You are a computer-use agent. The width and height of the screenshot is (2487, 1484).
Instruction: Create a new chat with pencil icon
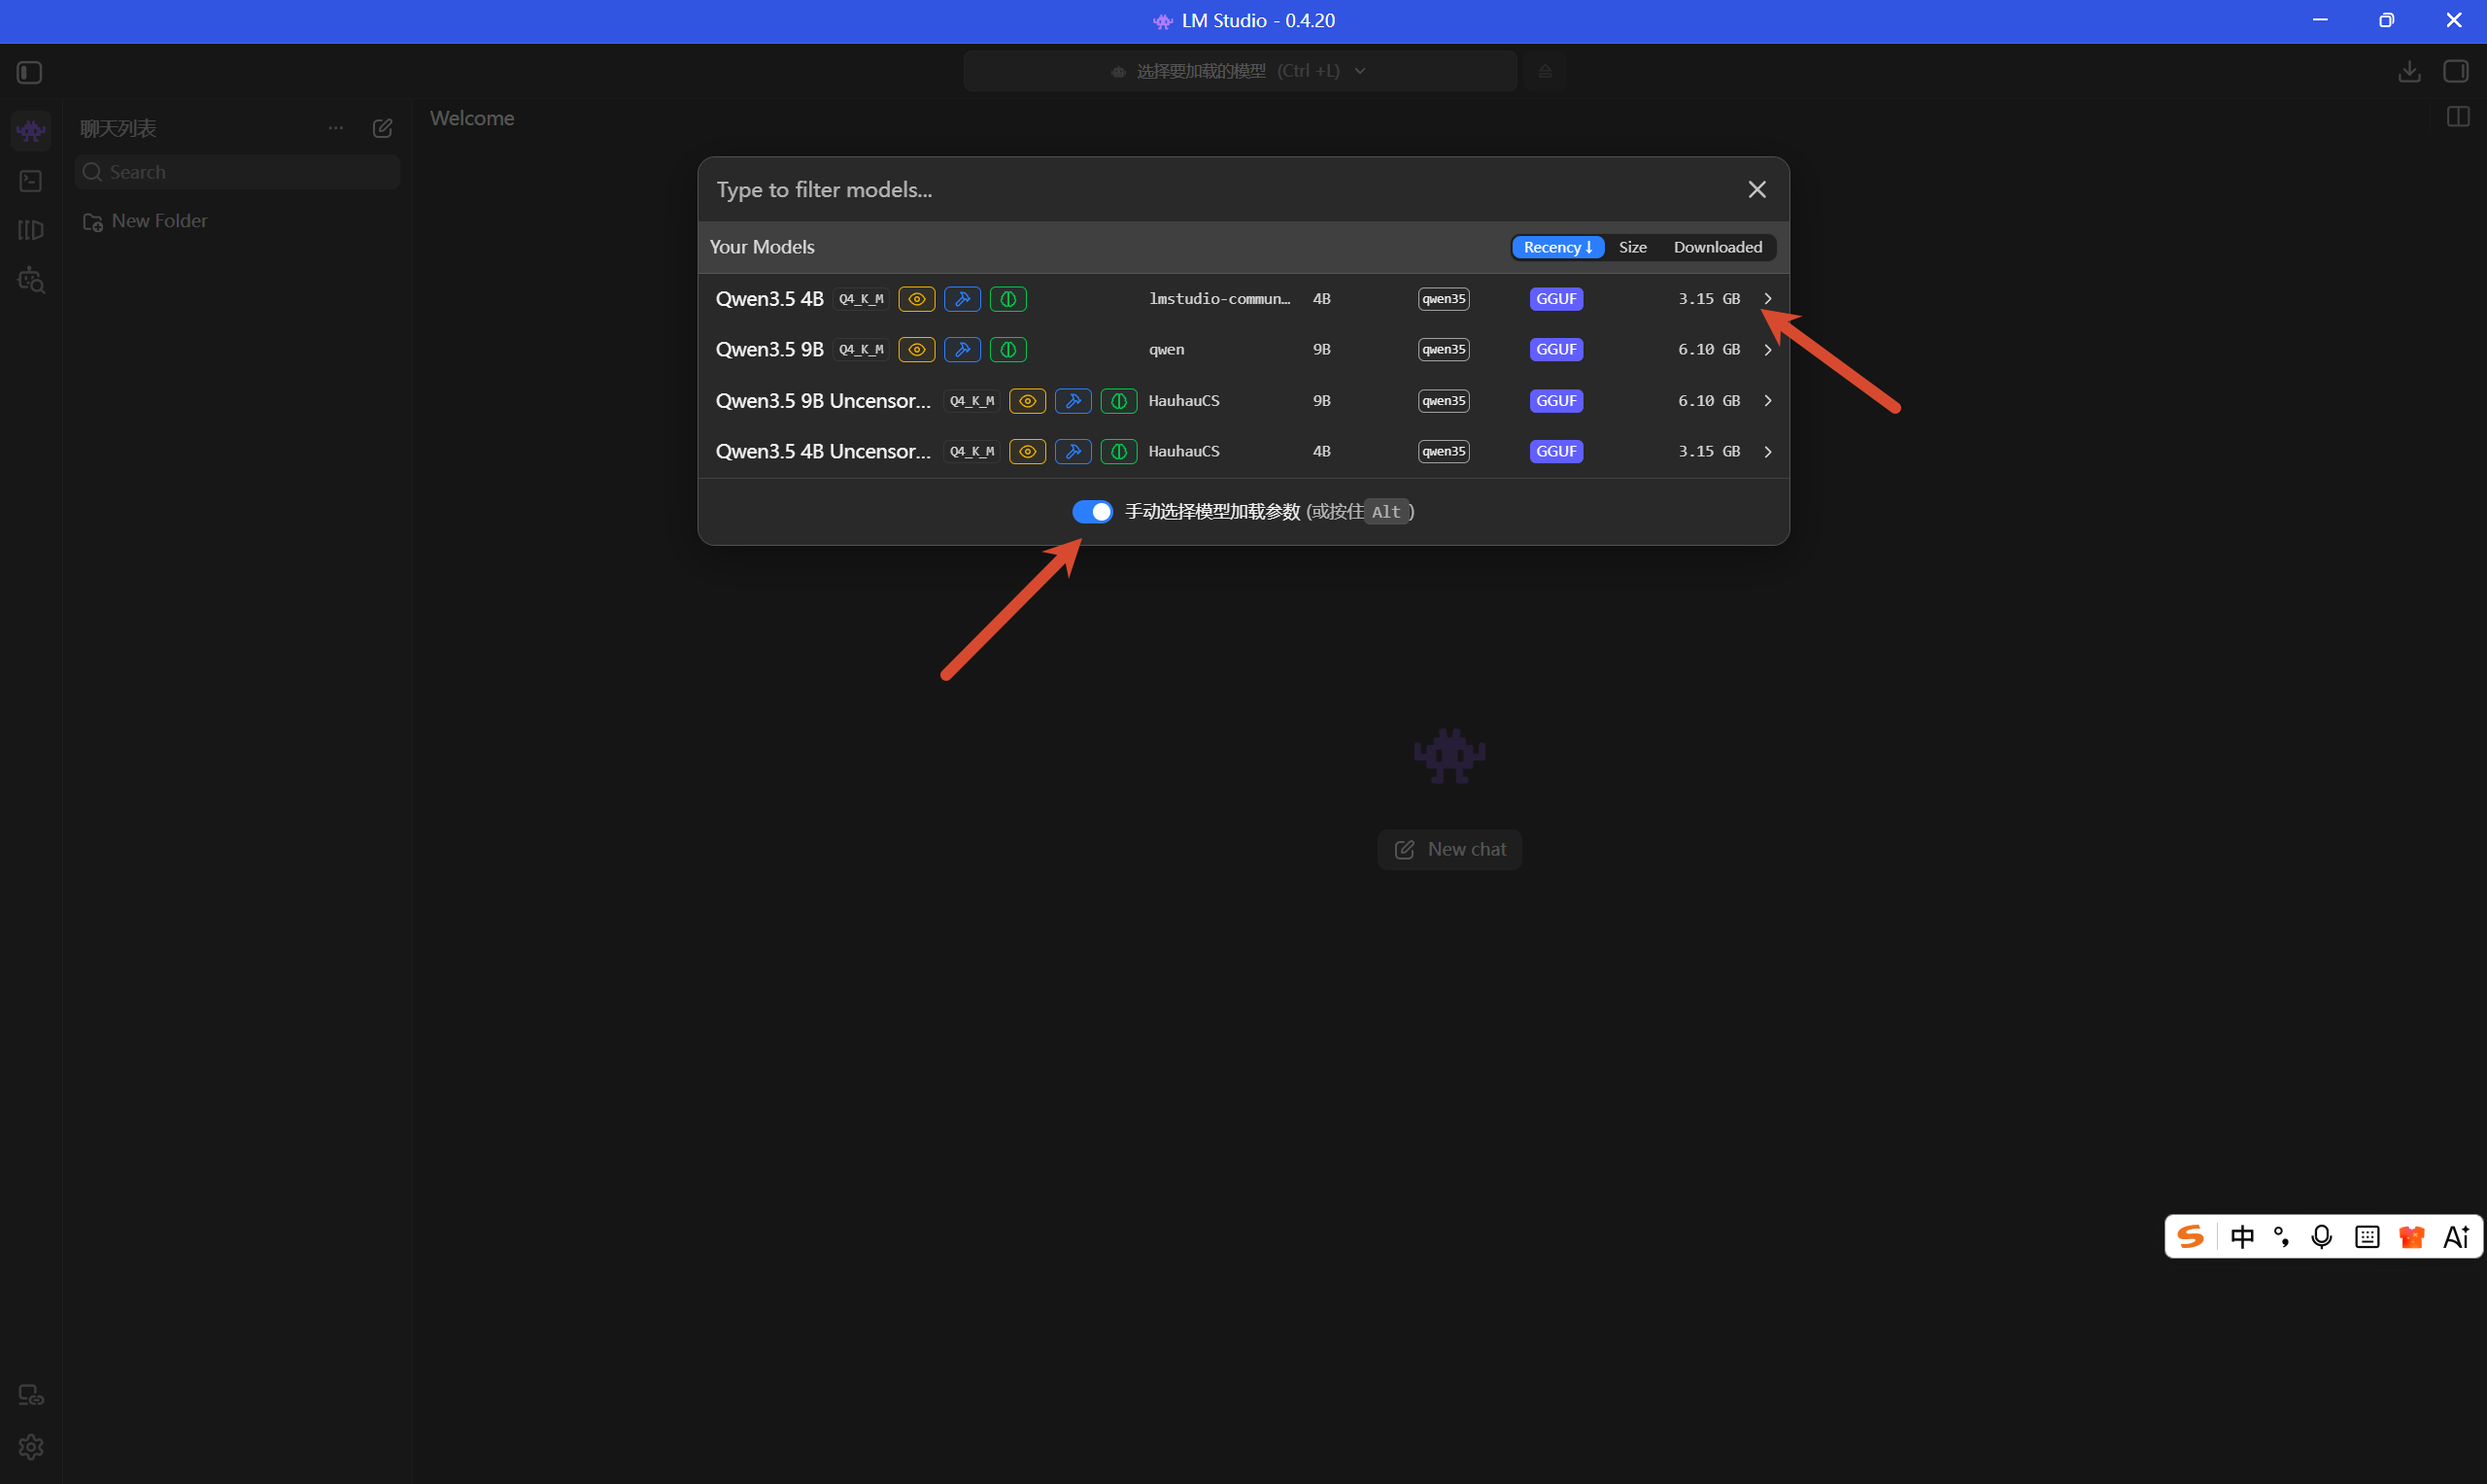382,128
